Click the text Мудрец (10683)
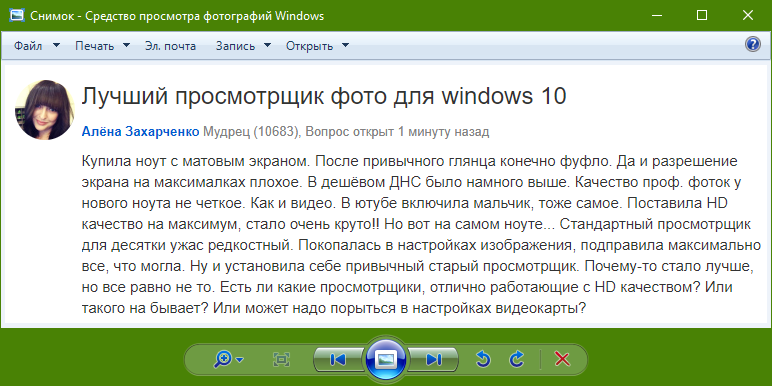The width and height of the screenshot is (772, 386). [x=252, y=132]
